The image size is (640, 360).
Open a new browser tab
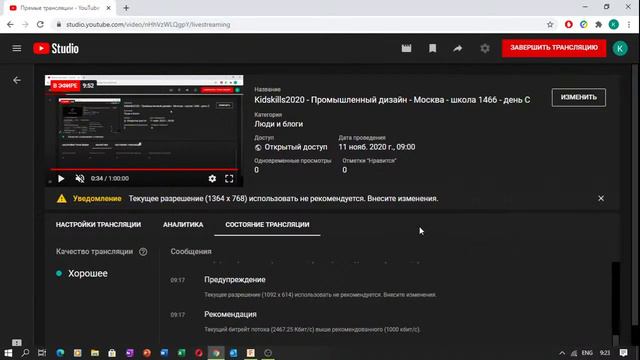coord(126,8)
